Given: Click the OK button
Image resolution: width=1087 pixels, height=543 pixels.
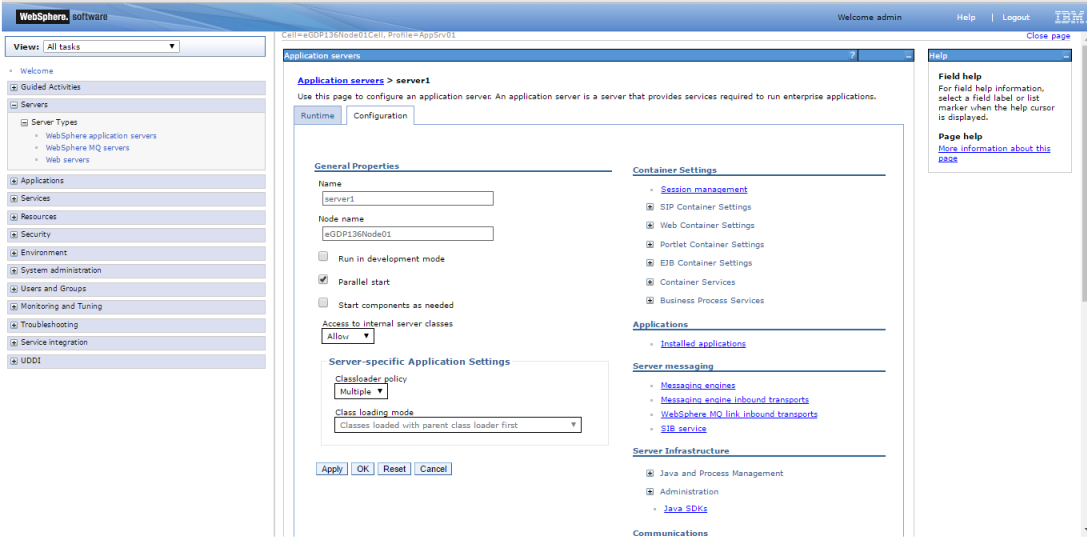Looking at the screenshot, I should (x=363, y=469).
